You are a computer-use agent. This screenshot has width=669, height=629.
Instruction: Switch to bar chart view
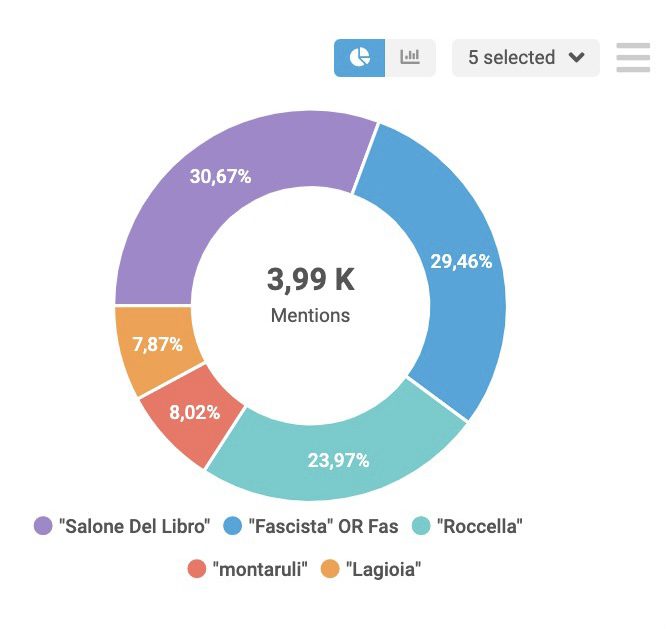click(x=410, y=58)
